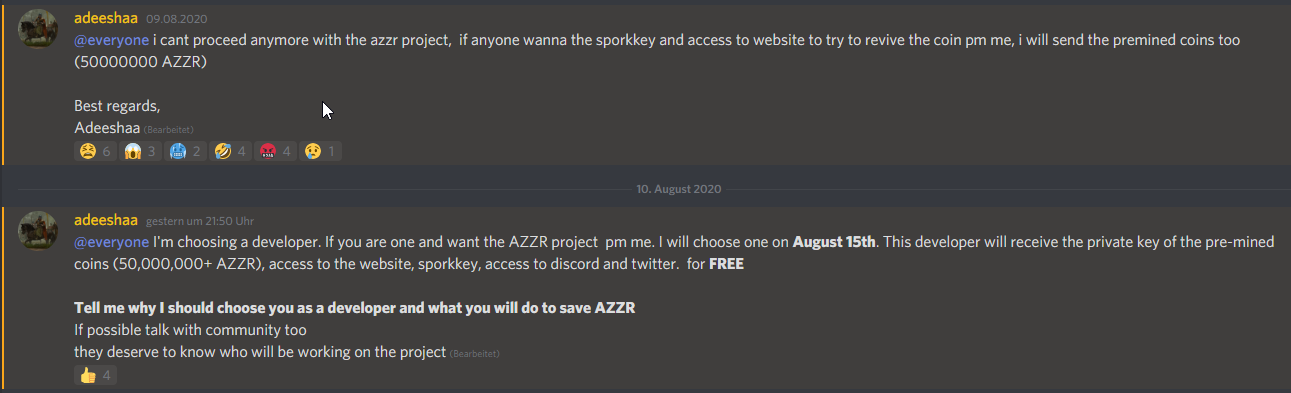This screenshot has width=1291, height=393.
Task: Click the bold 'Tell me why I should choose you' line
Action: [x=355, y=308]
